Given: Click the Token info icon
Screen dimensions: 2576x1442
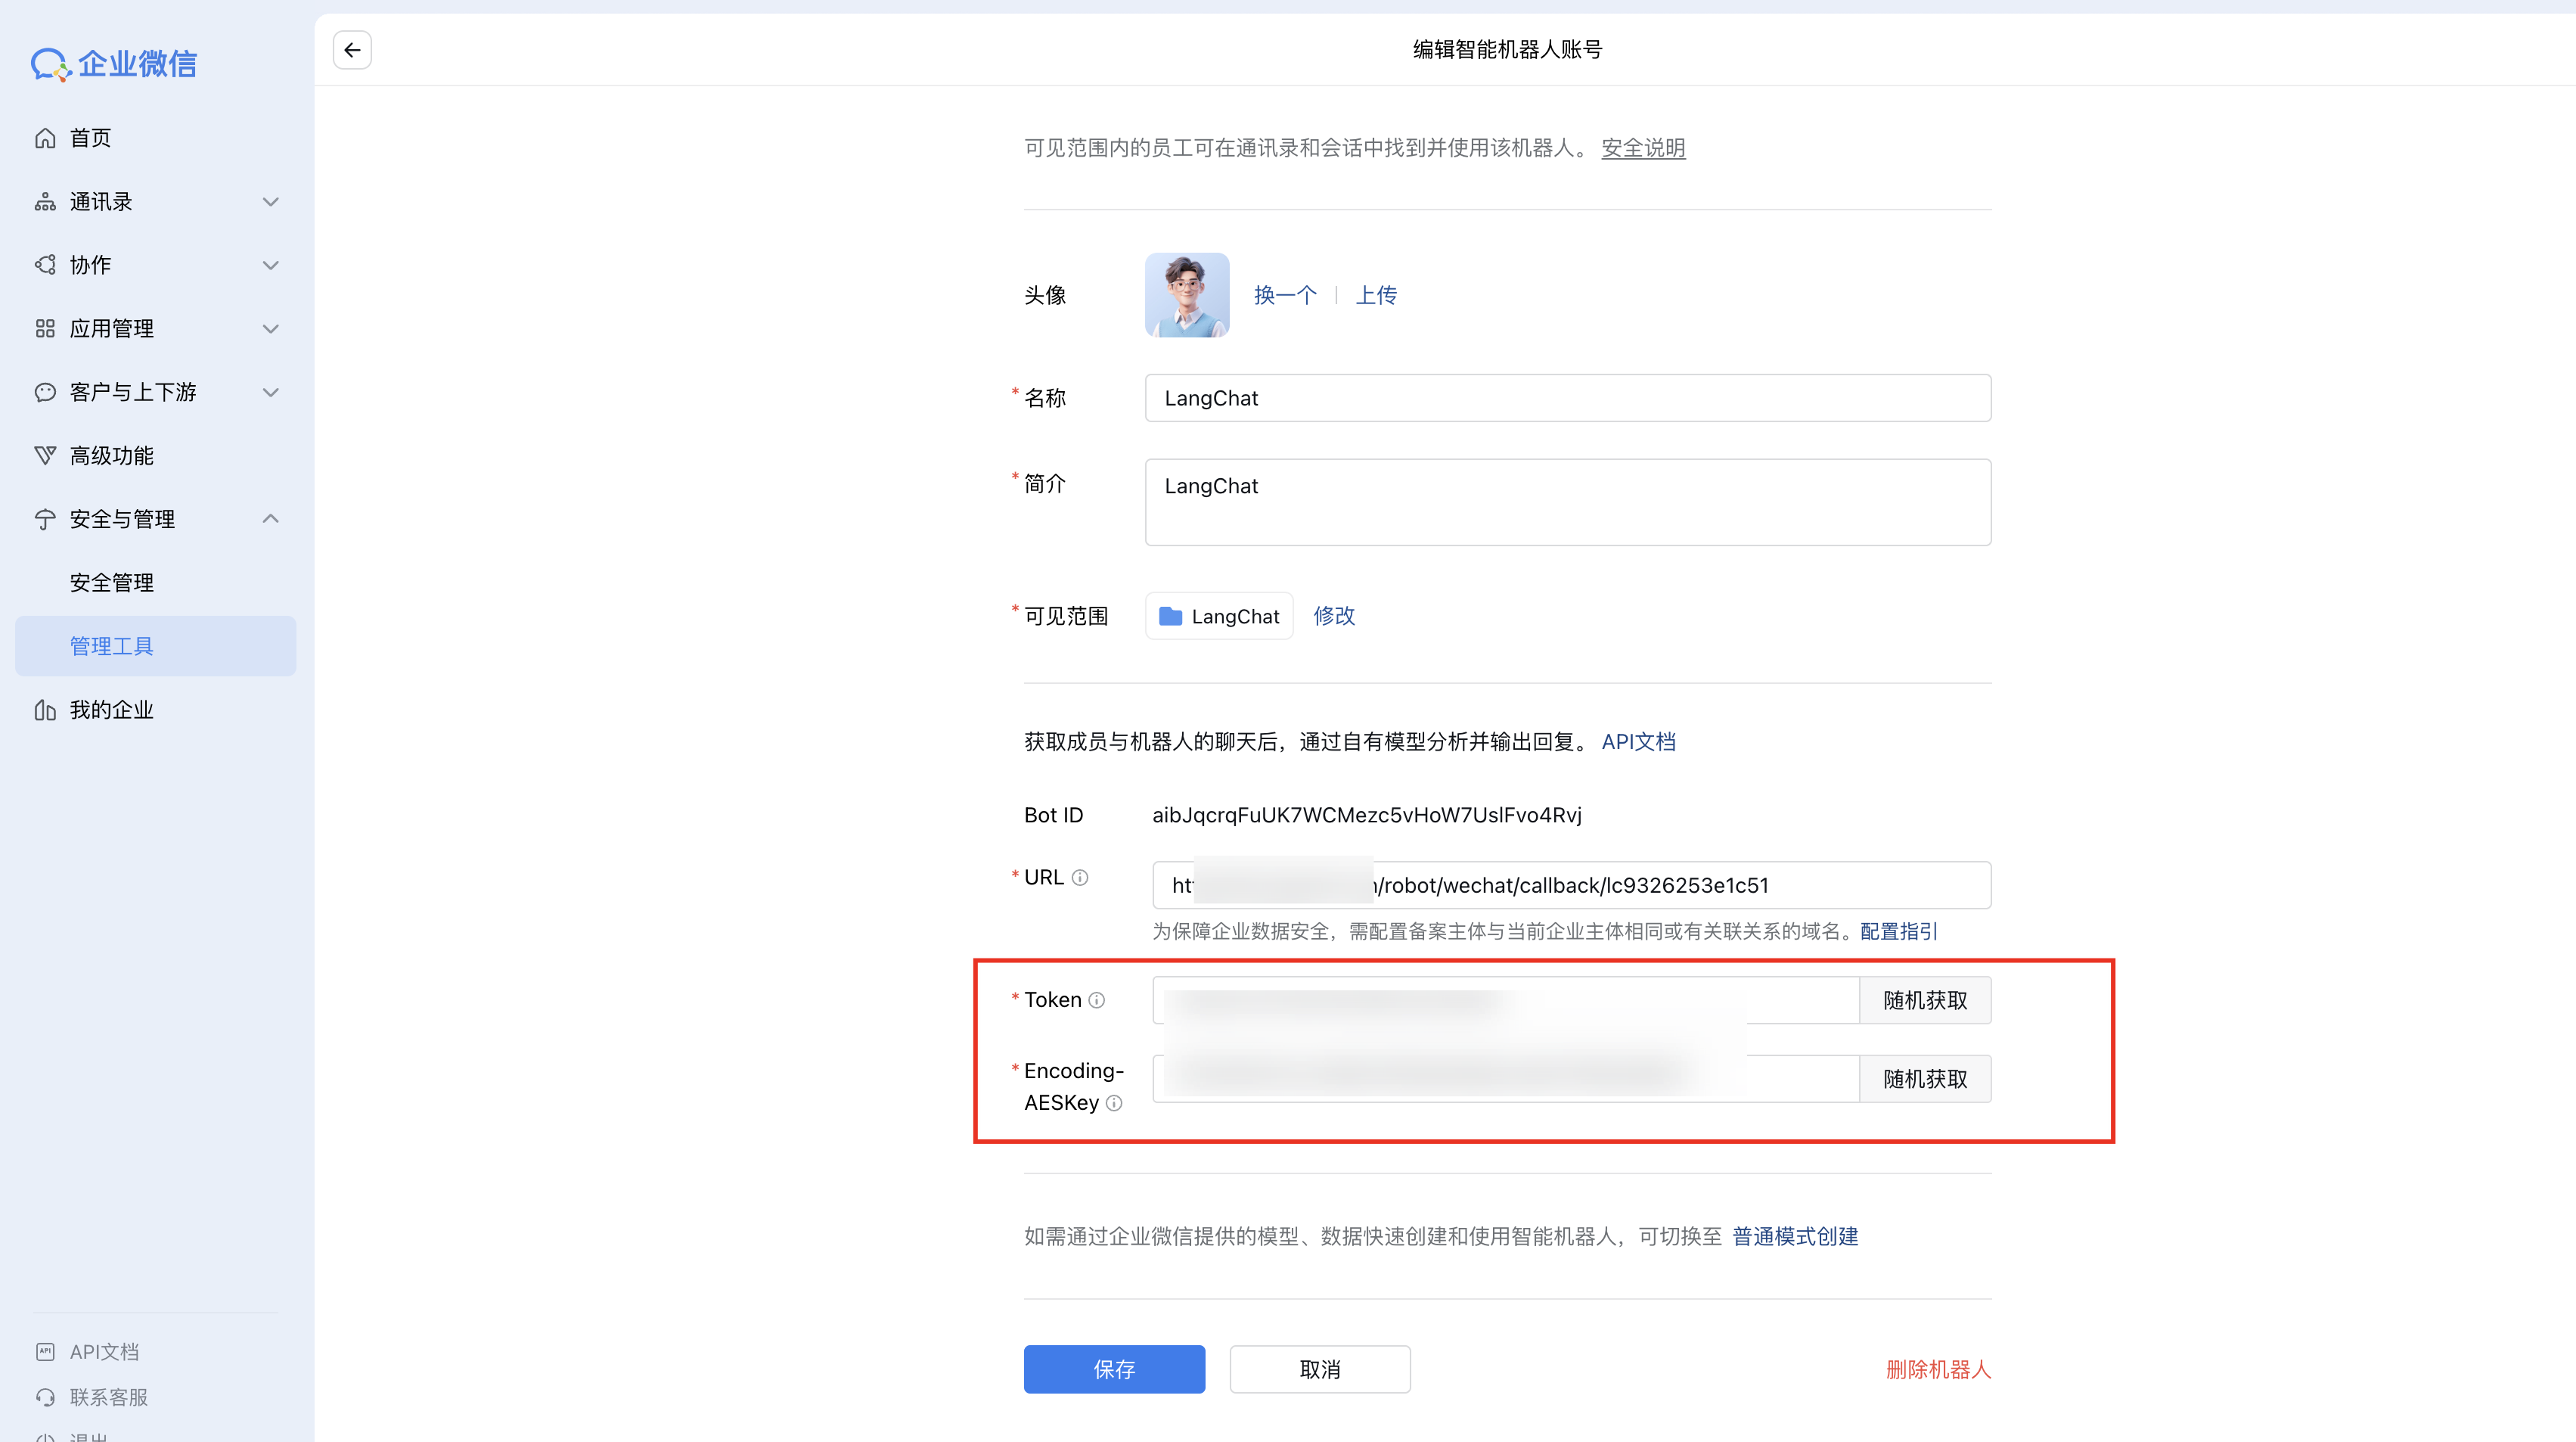Looking at the screenshot, I should coord(1097,1000).
